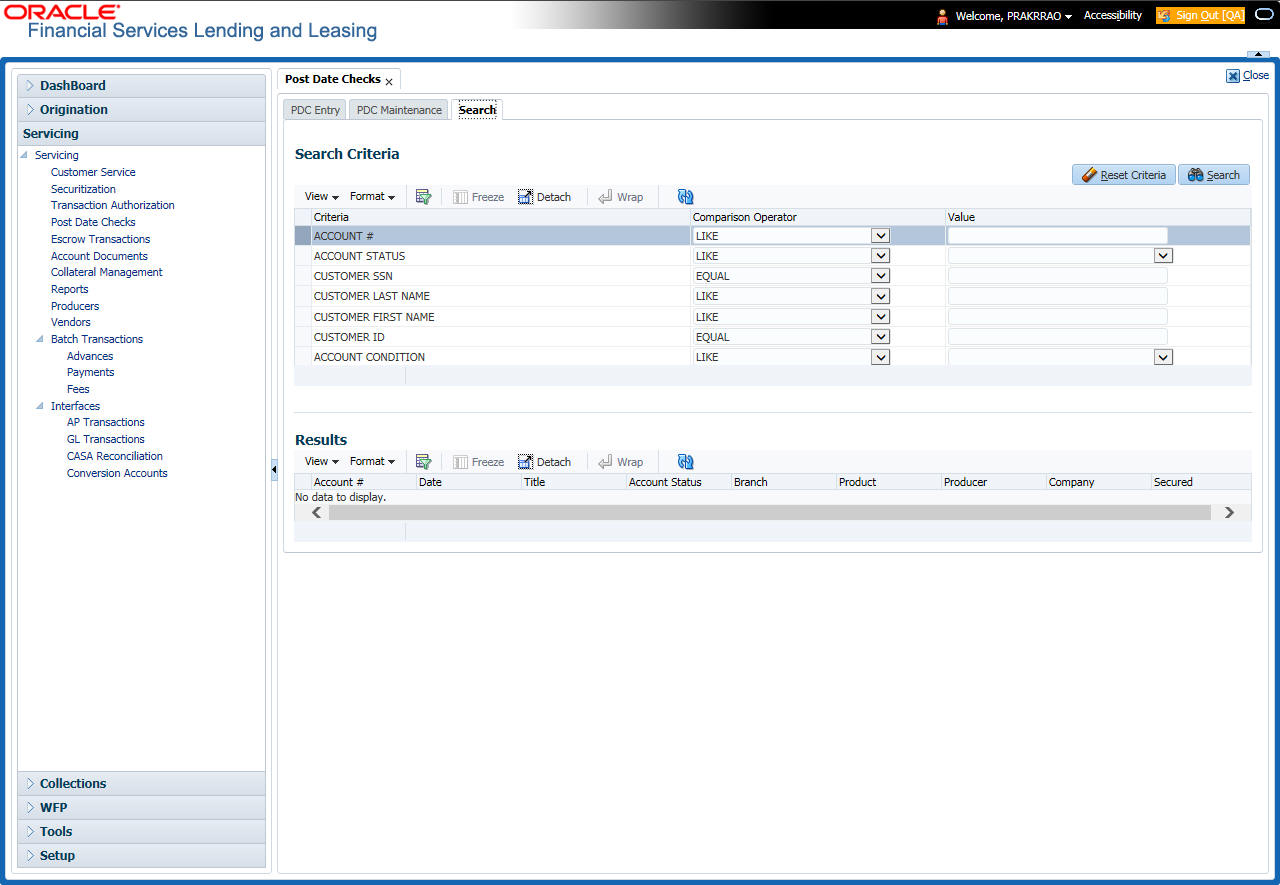Collapse the left navigation pane splitter
This screenshot has width=1280, height=885.
274,470
